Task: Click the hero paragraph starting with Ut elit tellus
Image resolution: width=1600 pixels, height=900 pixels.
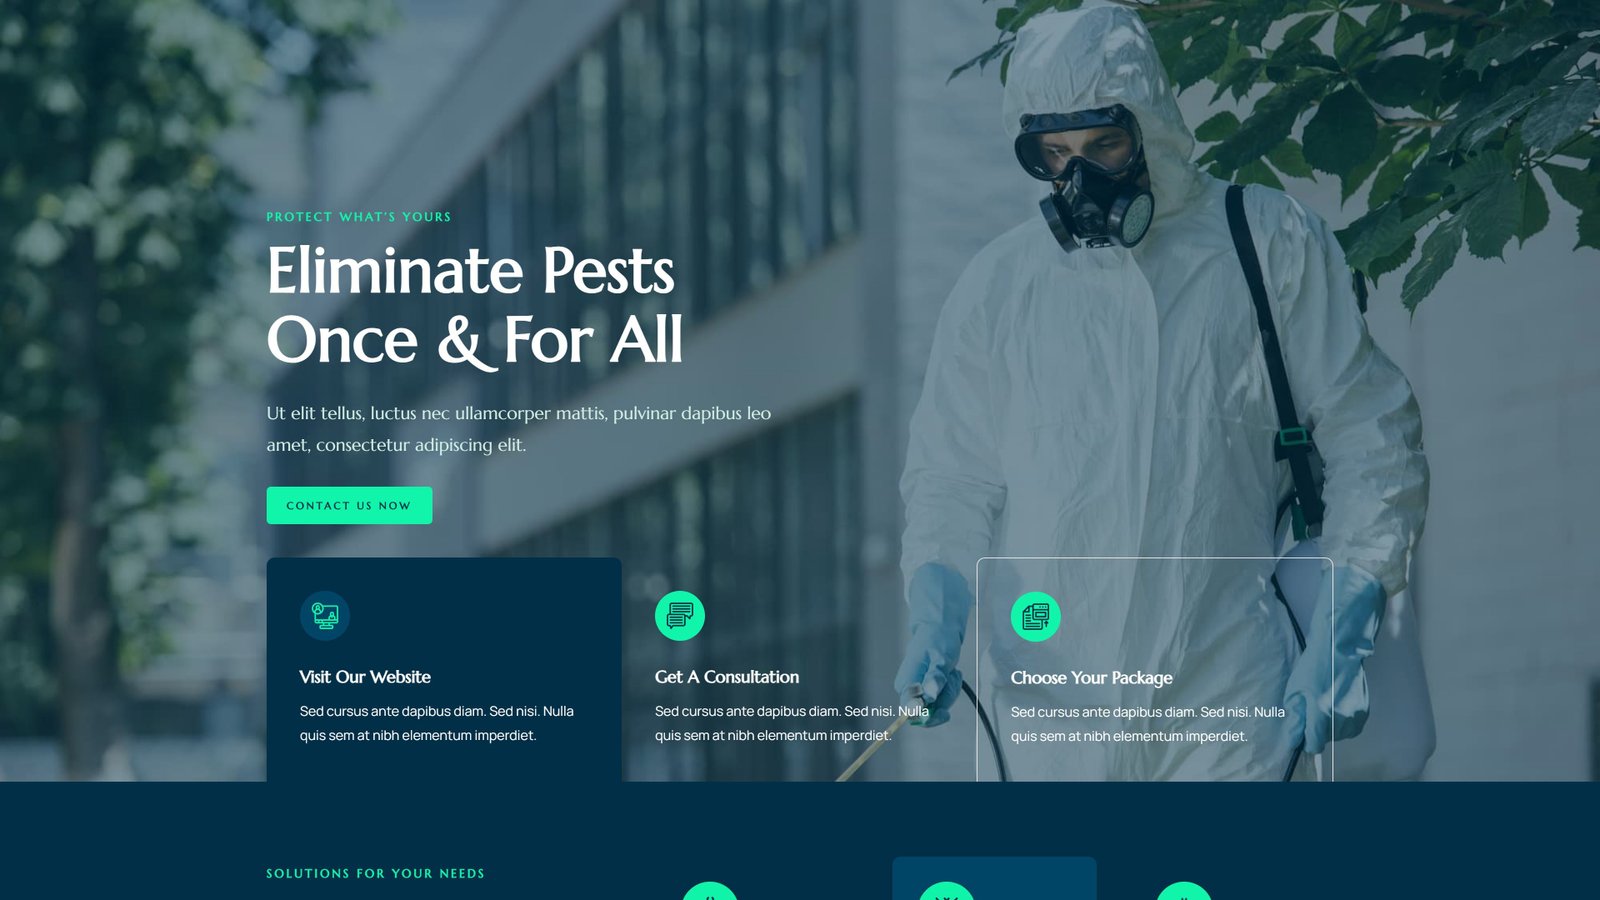Action: point(518,428)
